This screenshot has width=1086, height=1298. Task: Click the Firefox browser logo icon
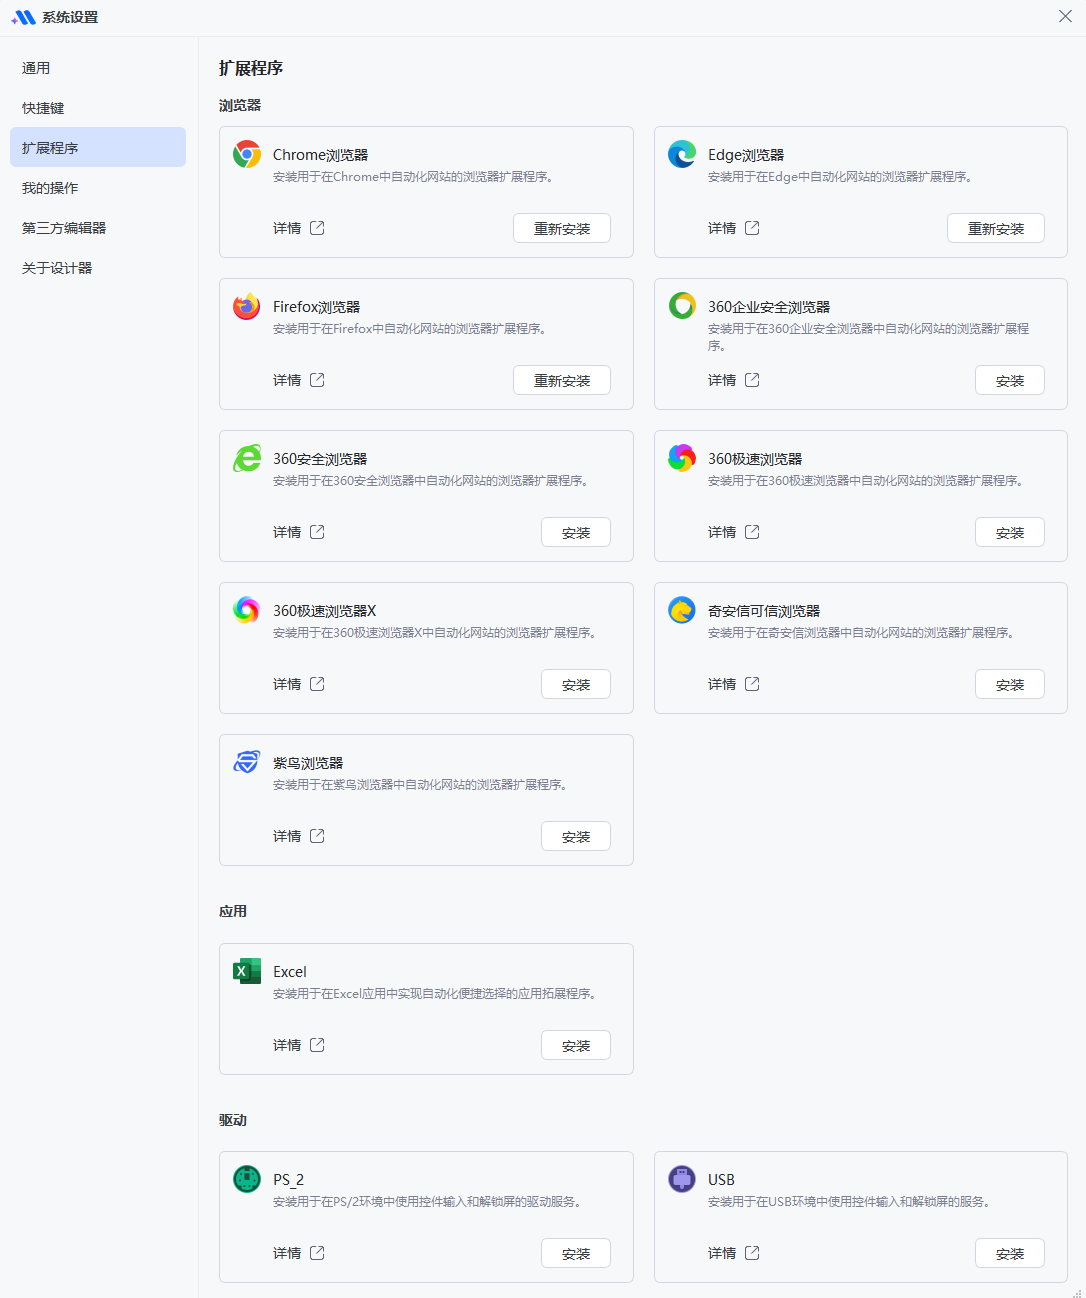(x=247, y=306)
